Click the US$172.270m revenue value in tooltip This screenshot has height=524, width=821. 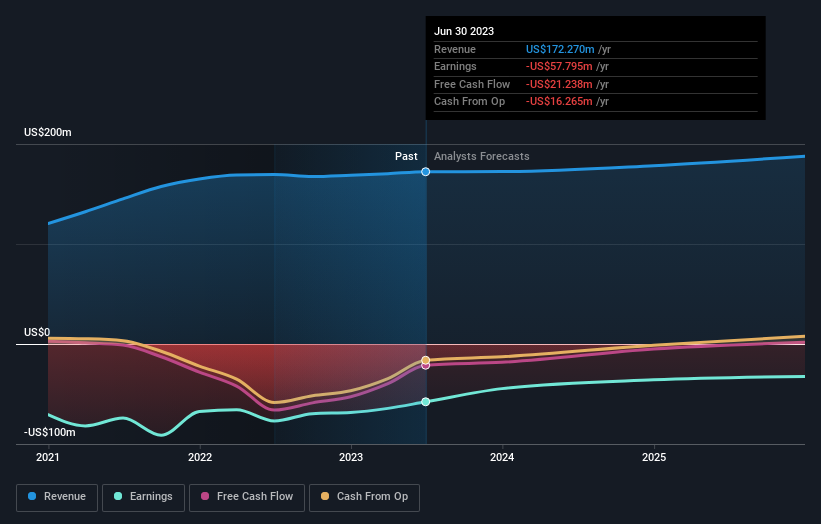560,49
